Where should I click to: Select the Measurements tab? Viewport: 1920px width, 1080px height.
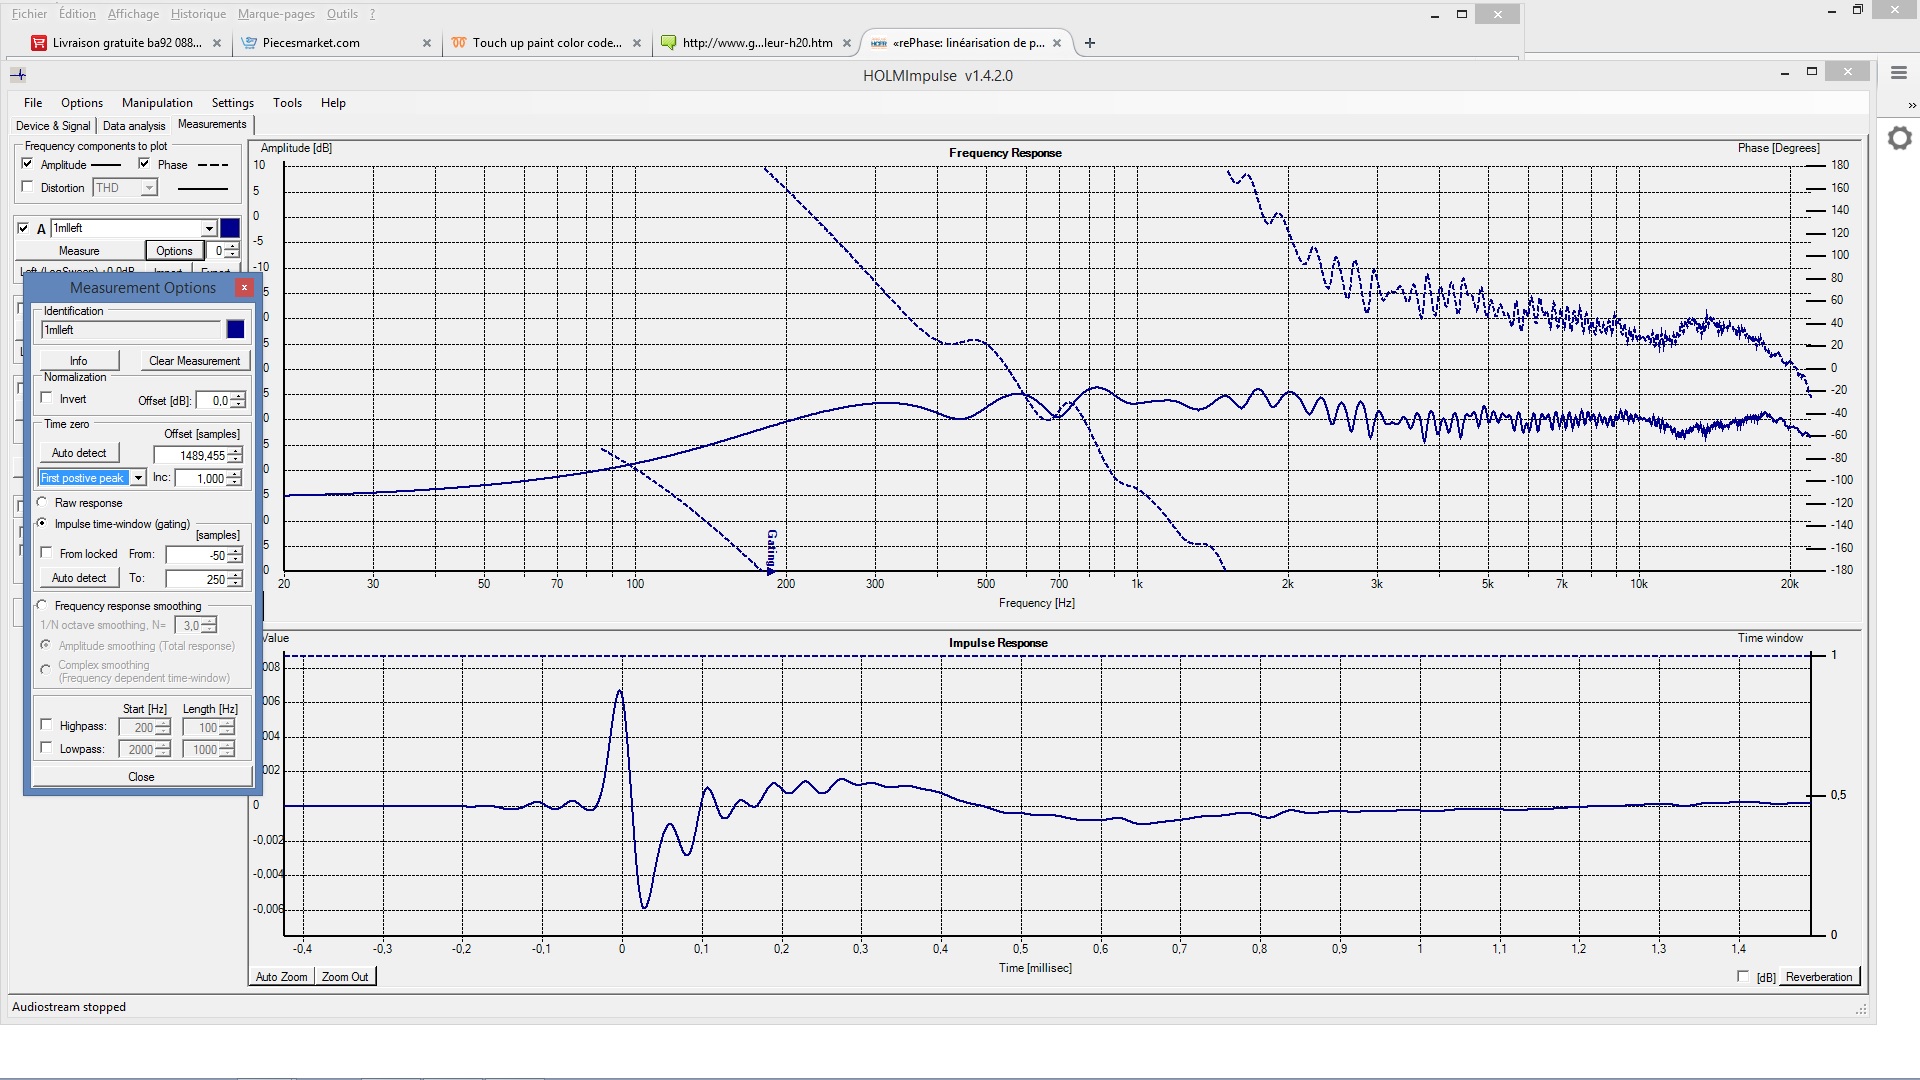point(212,124)
